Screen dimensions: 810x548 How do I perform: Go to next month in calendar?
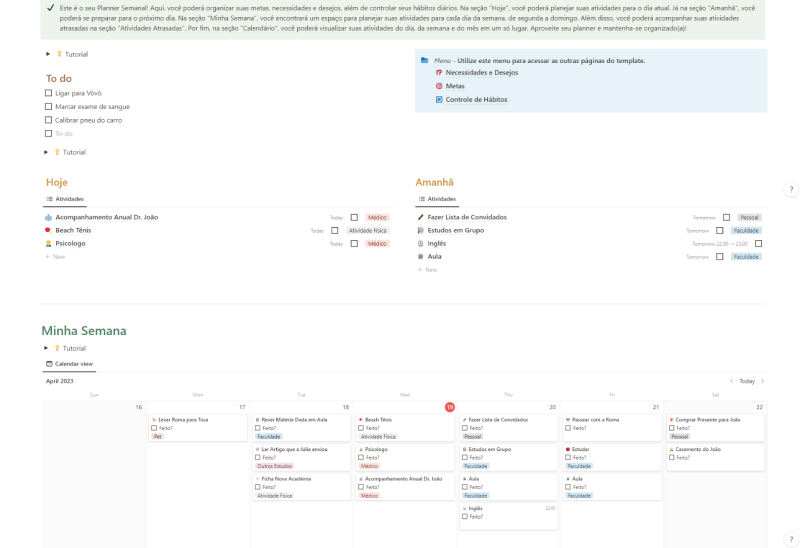763,381
